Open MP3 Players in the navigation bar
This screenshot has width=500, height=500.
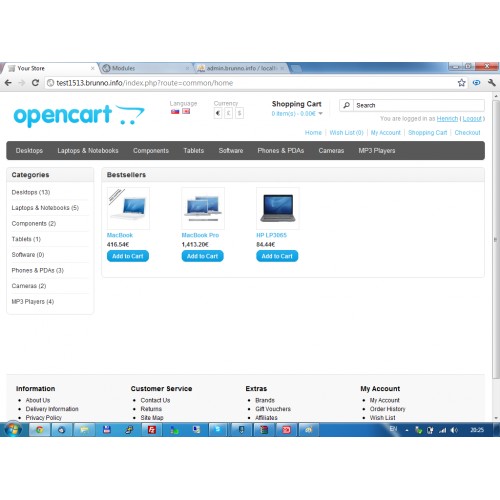[377, 151]
